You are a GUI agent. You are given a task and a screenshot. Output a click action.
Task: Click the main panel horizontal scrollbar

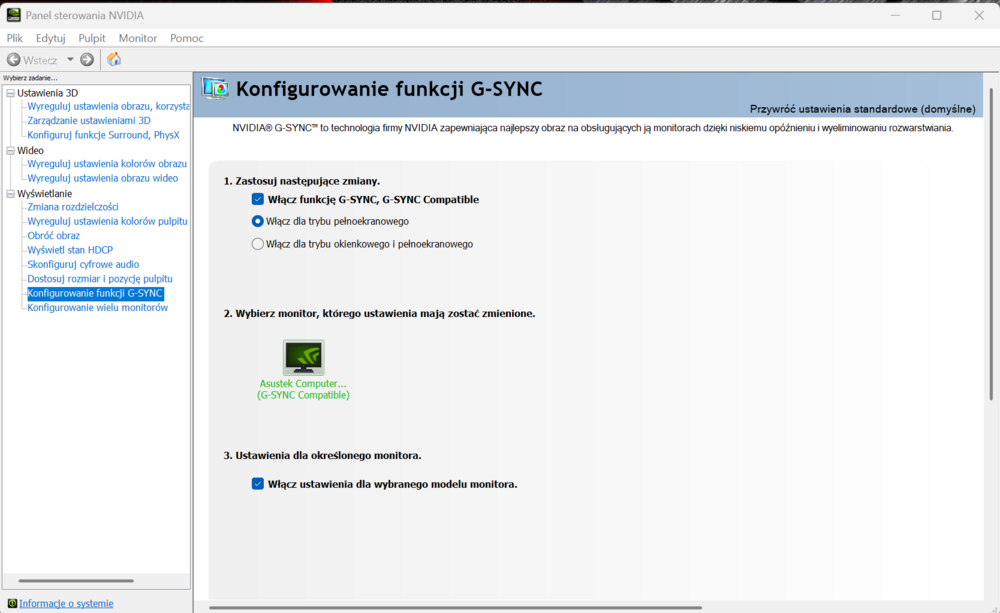coord(455,608)
